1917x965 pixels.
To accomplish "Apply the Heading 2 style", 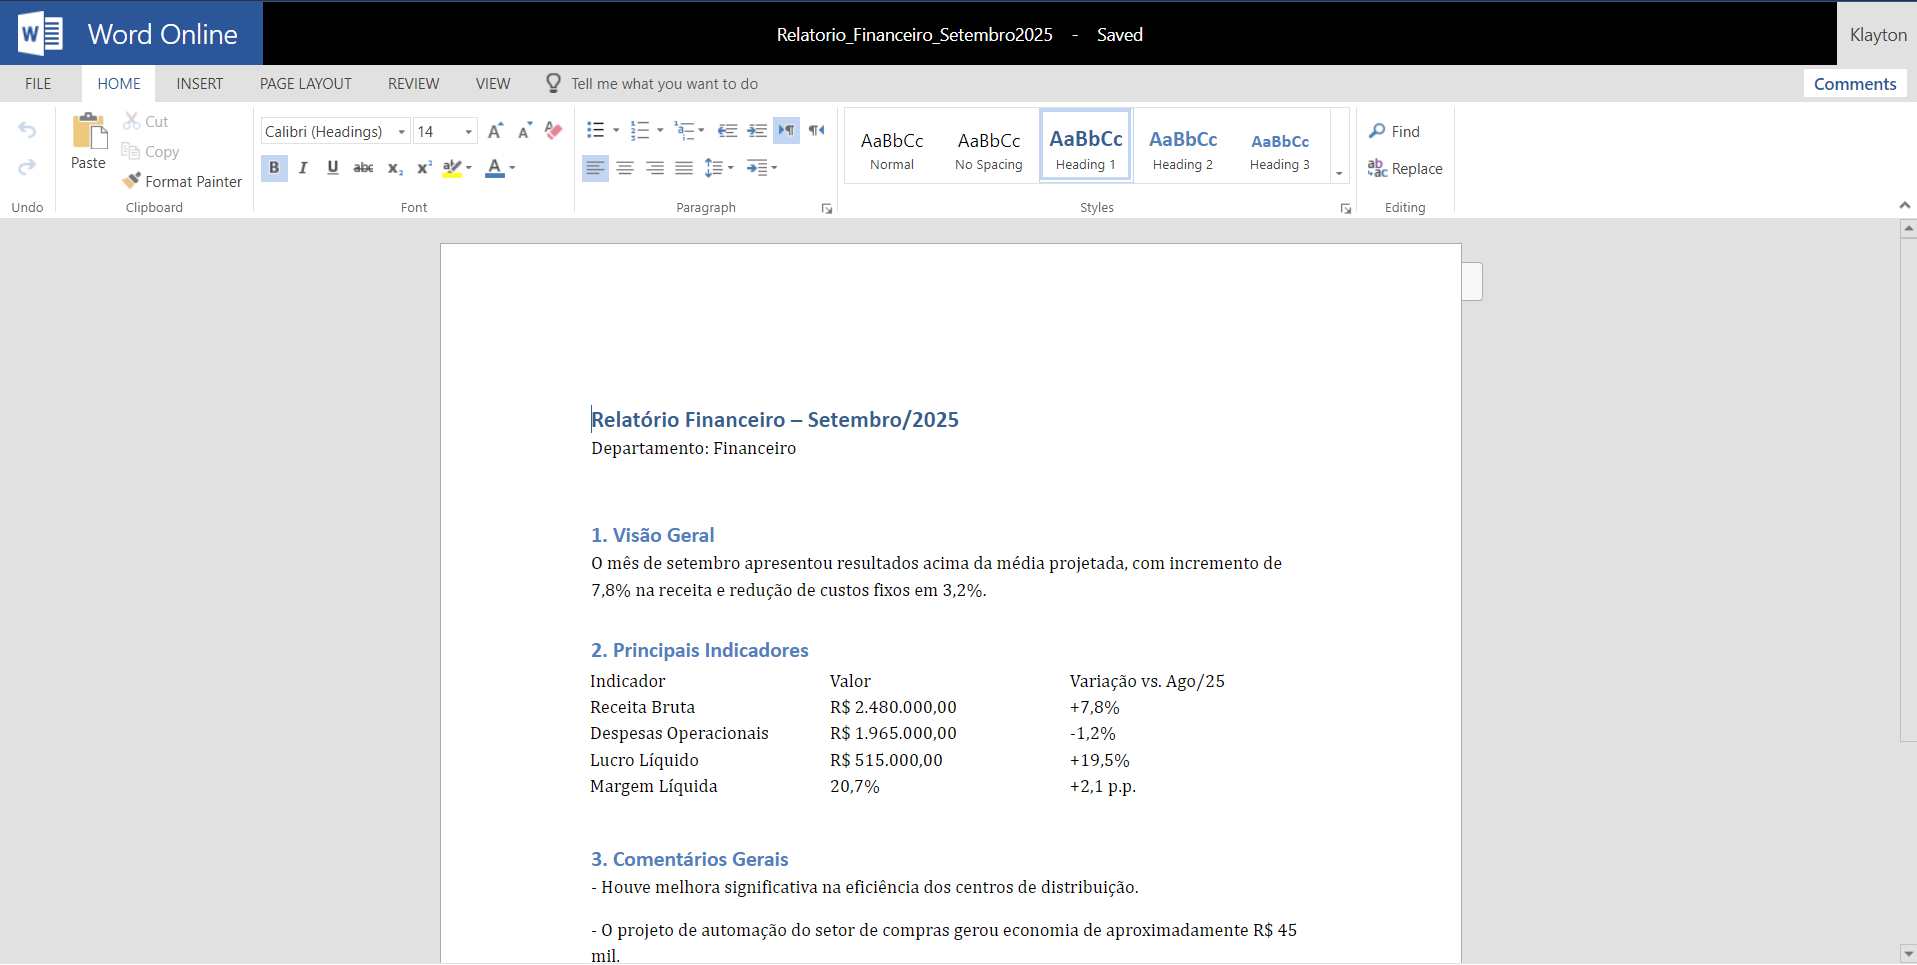I will 1182,148.
